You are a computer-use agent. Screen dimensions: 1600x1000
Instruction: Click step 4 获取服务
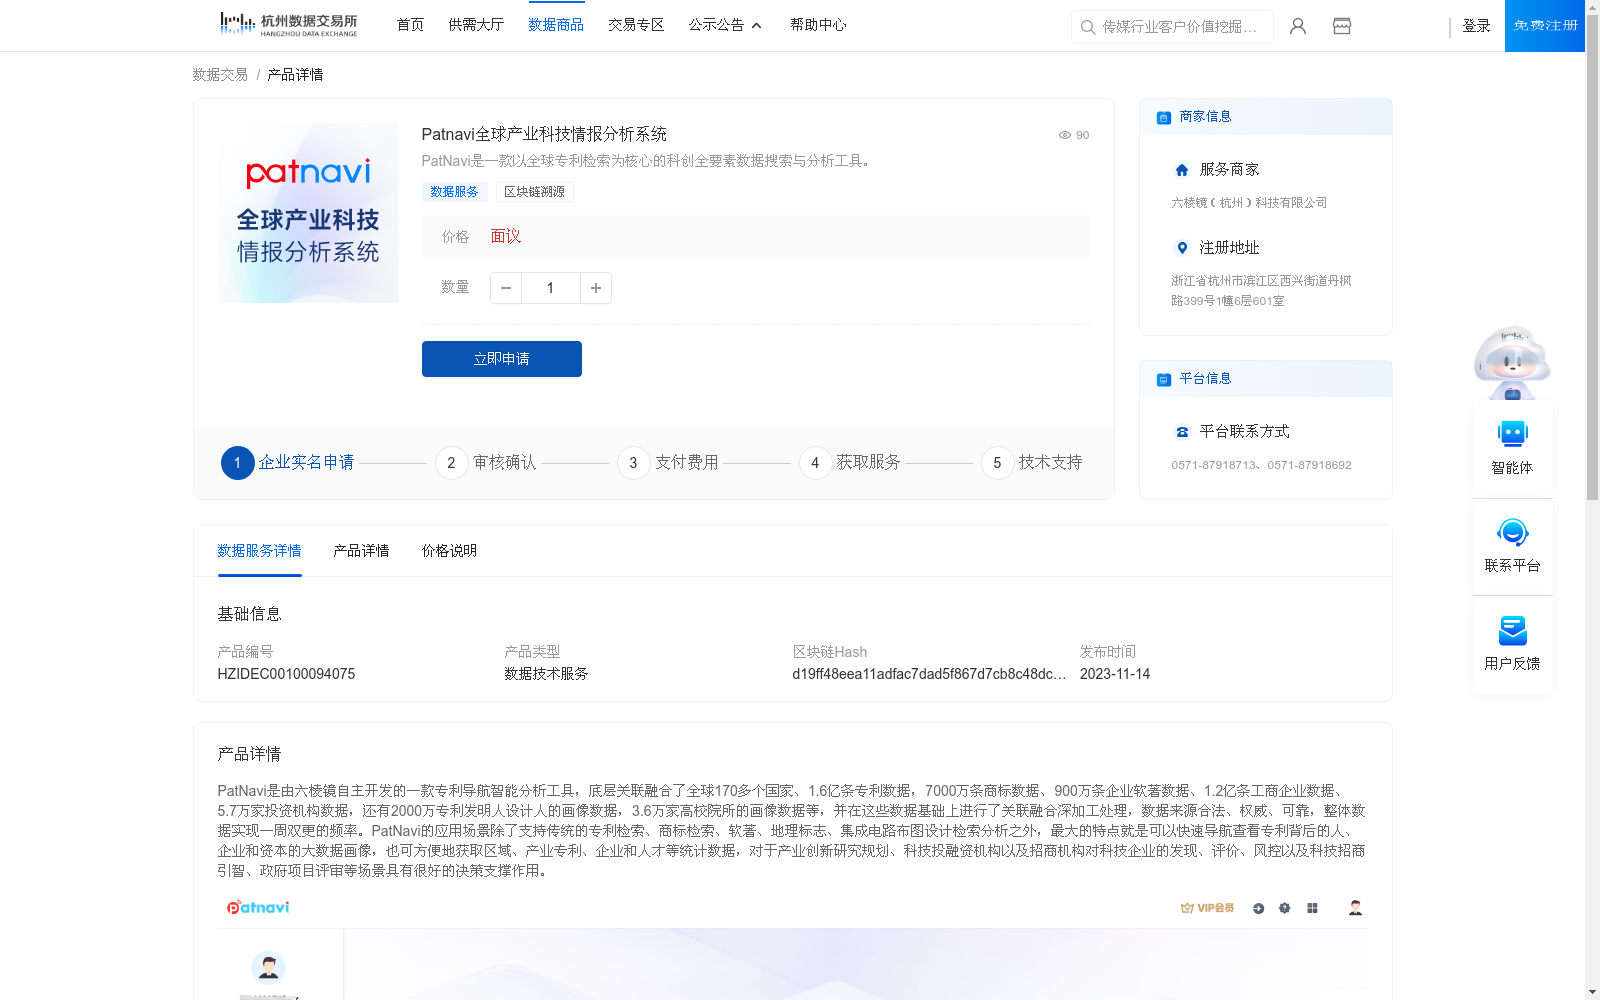tap(850, 463)
